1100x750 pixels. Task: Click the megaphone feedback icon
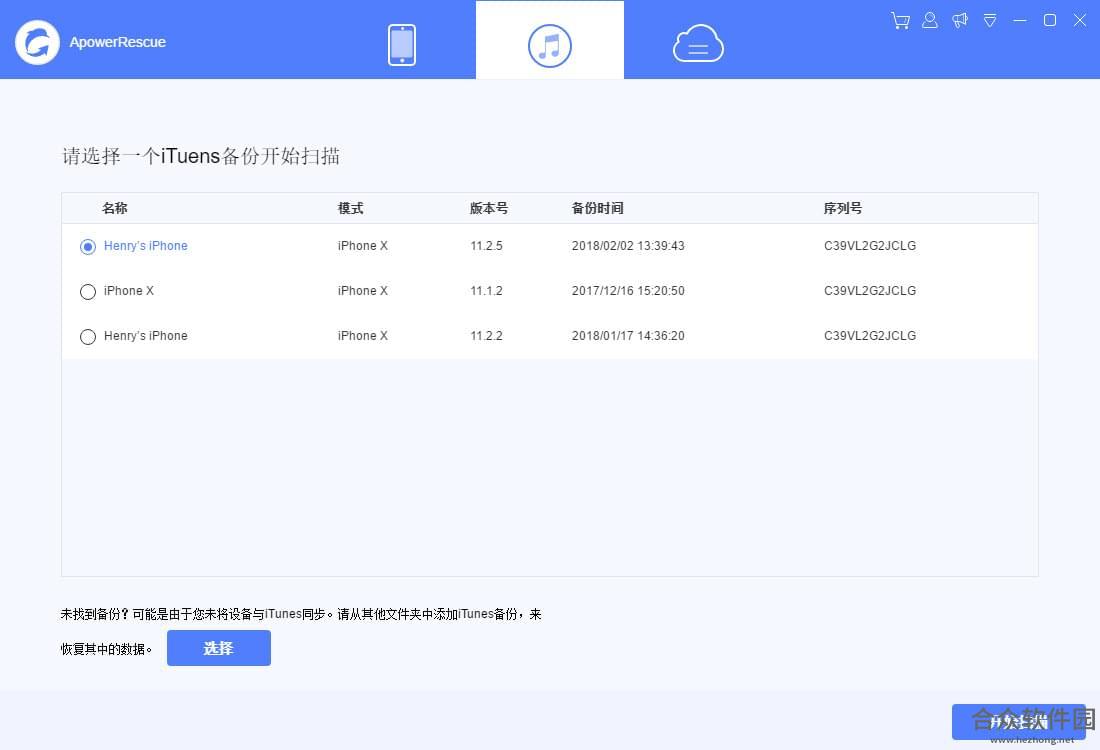pyautogui.click(x=960, y=20)
